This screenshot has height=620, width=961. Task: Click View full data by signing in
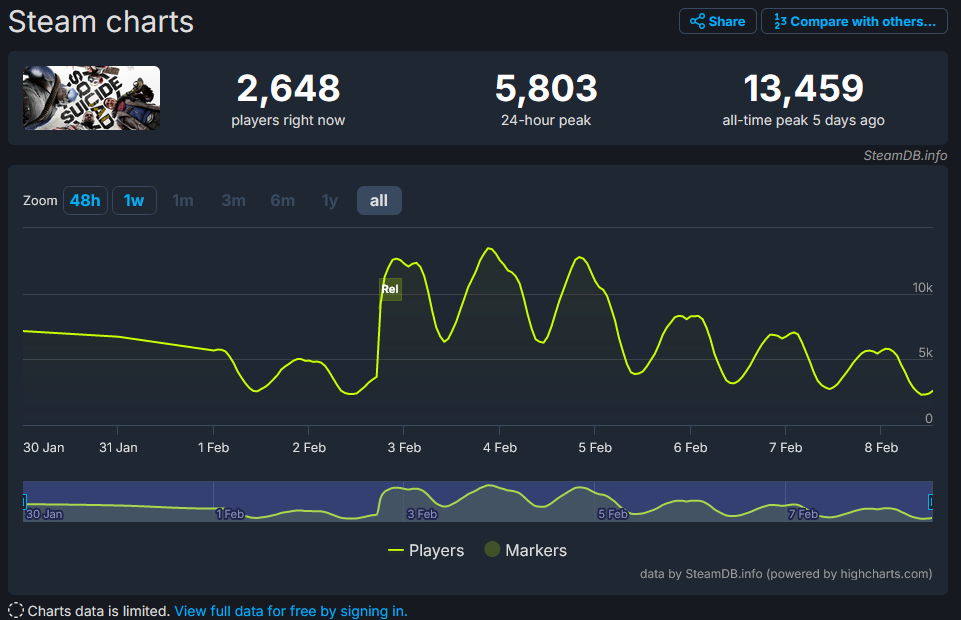click(x=291, y=611)
